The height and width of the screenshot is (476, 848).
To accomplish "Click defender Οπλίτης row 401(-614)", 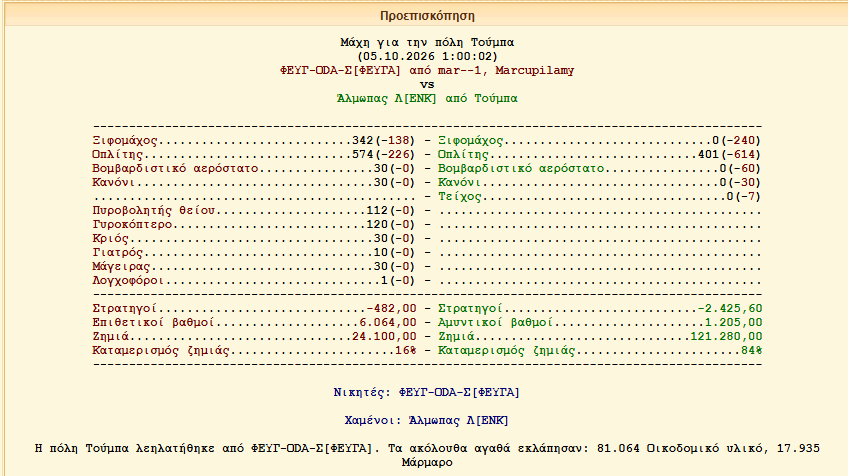I will pyautogui.click(x=600, y=155).
